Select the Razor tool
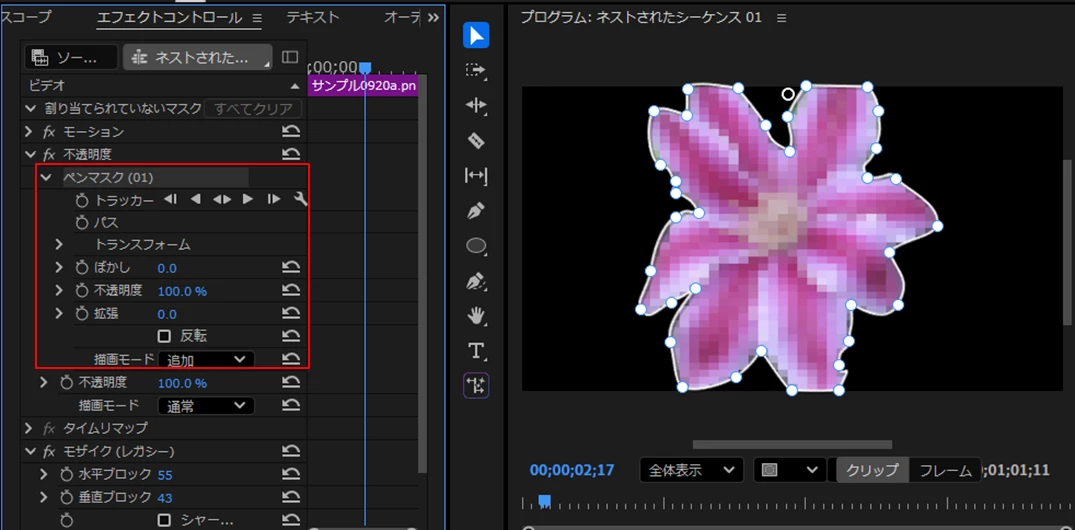This screenshot has height=530, width=1075. [x=476, y=141]
